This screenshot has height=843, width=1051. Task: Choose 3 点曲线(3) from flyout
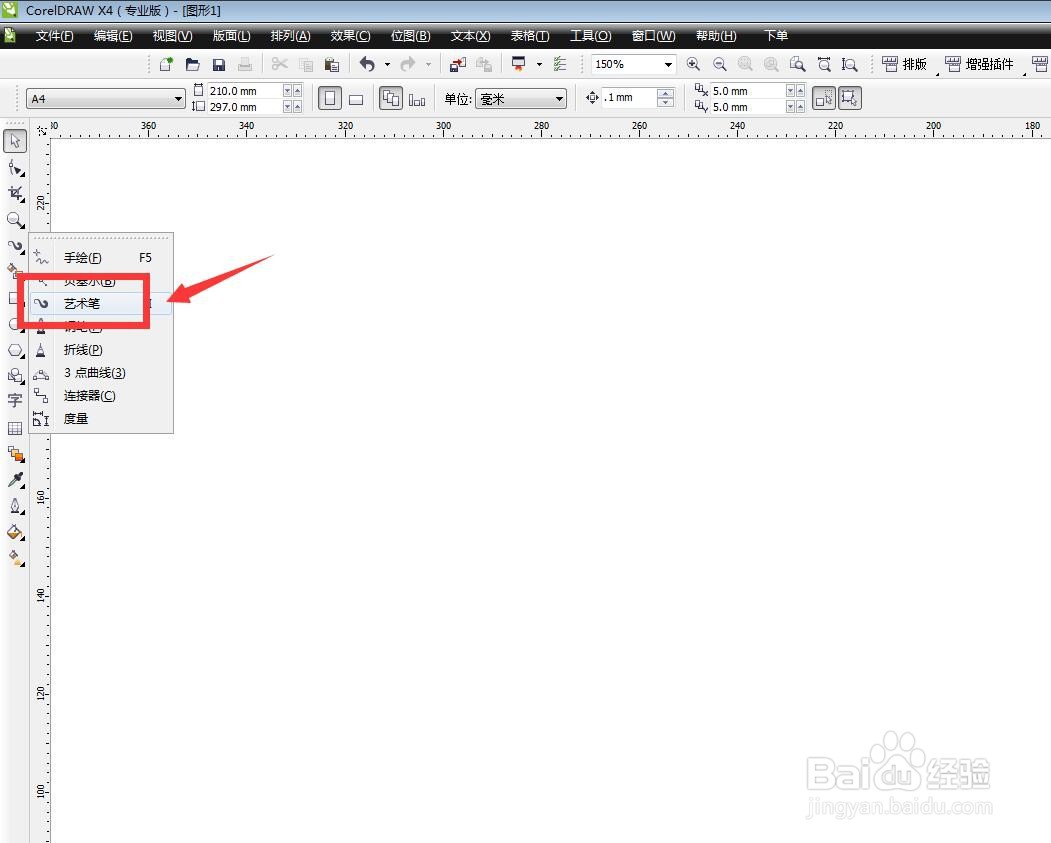pos(101,373)
